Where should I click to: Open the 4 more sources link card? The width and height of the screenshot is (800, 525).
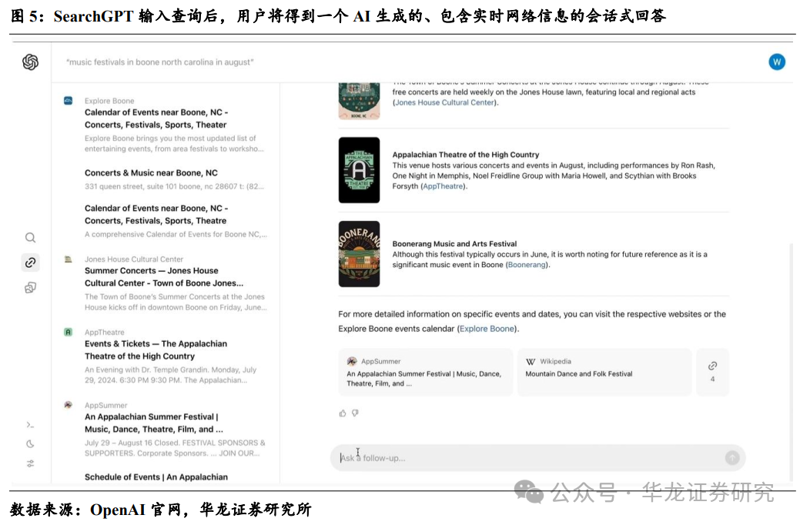click(x=712, y=372)
